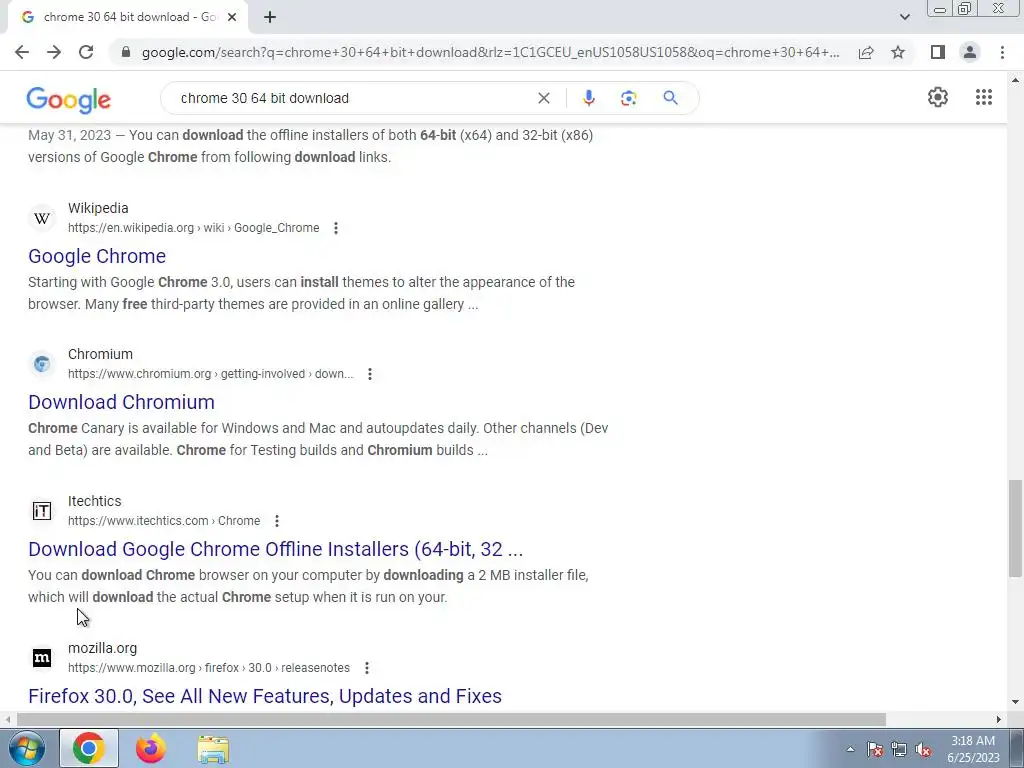Bookmark this tab with the star
Viewport: 1024px width, 768px height.
pyautogui.click(x=898, y=52)
